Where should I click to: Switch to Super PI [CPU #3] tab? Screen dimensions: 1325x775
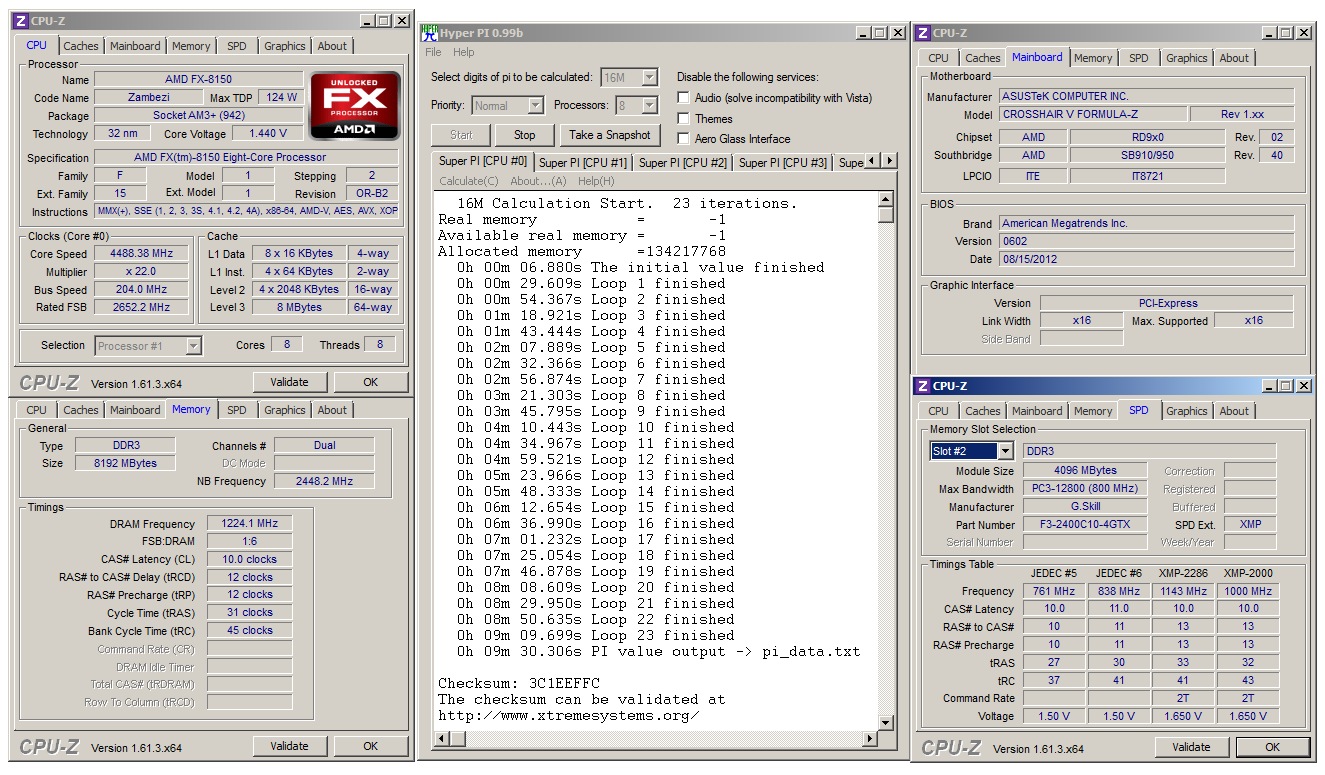coord(783,162)
